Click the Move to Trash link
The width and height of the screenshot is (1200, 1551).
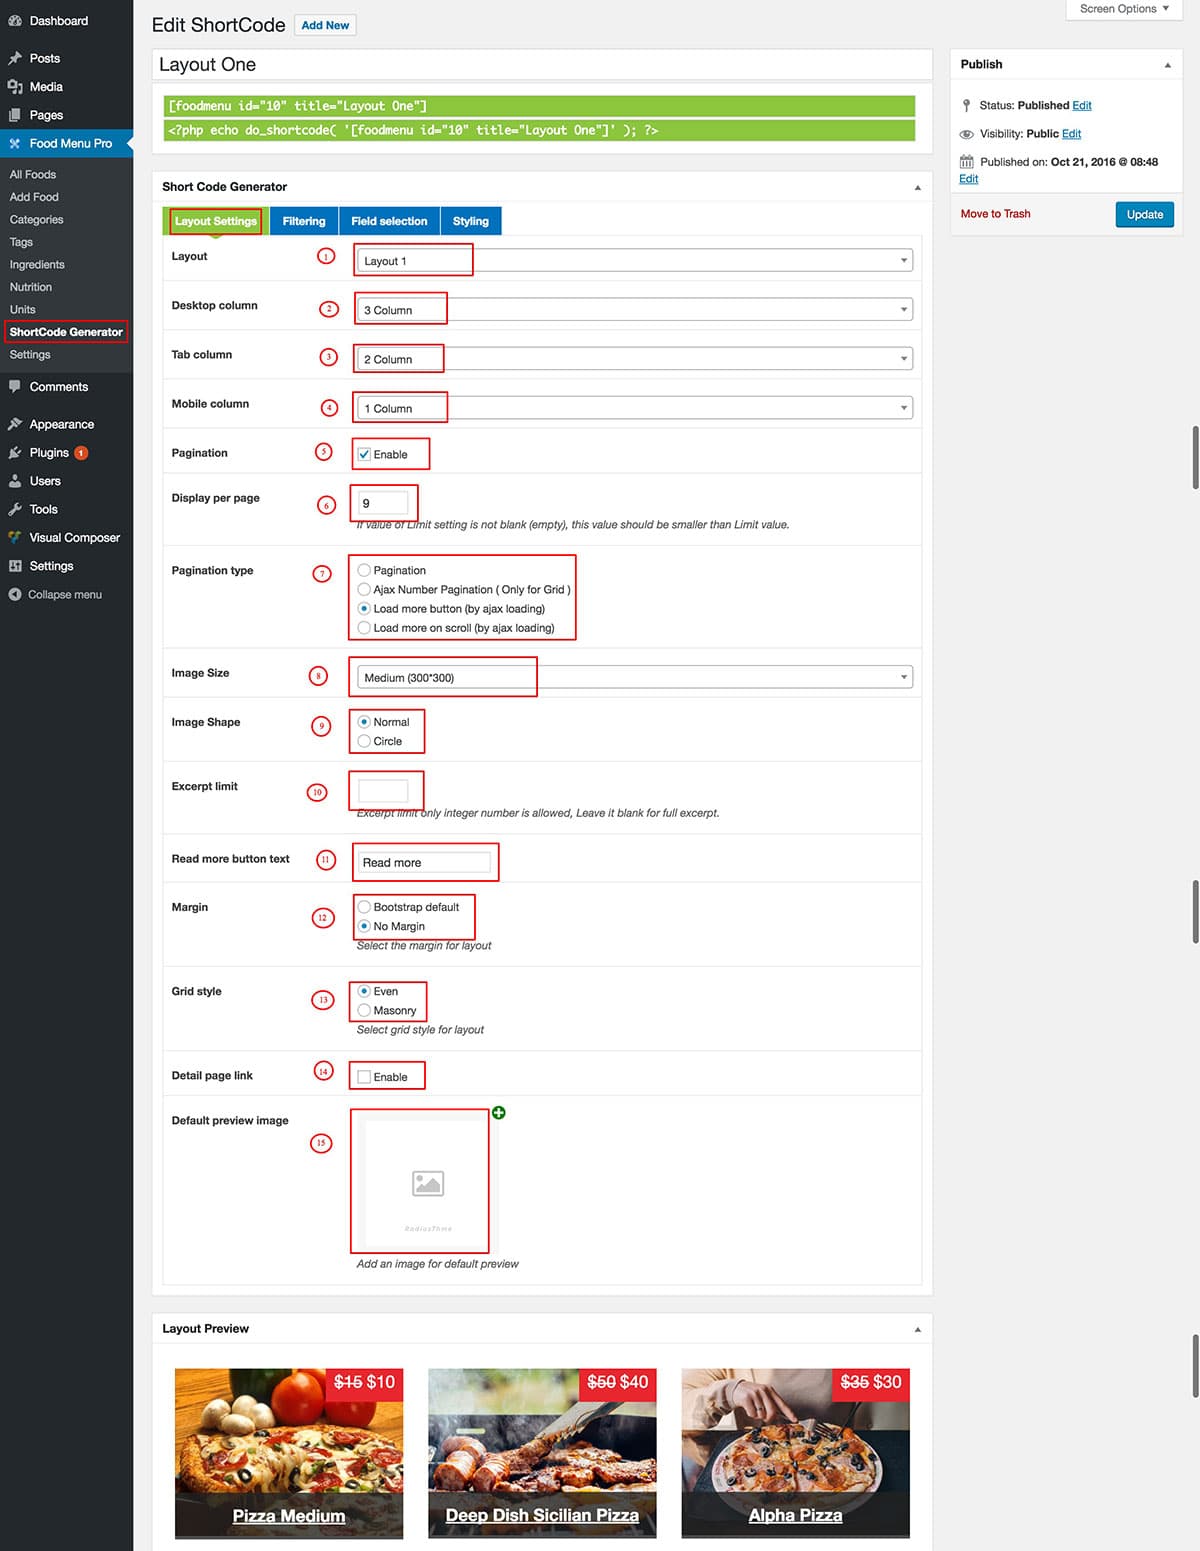pos(995,214)
